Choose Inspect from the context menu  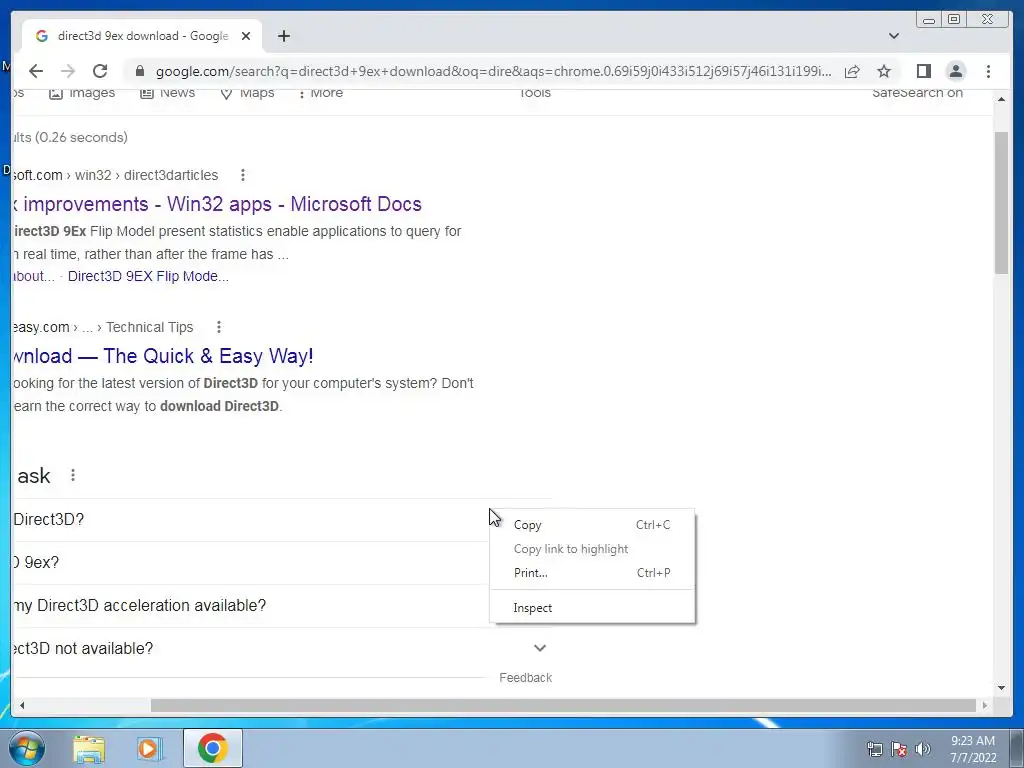pyautogui.click(x=592, y=608)
